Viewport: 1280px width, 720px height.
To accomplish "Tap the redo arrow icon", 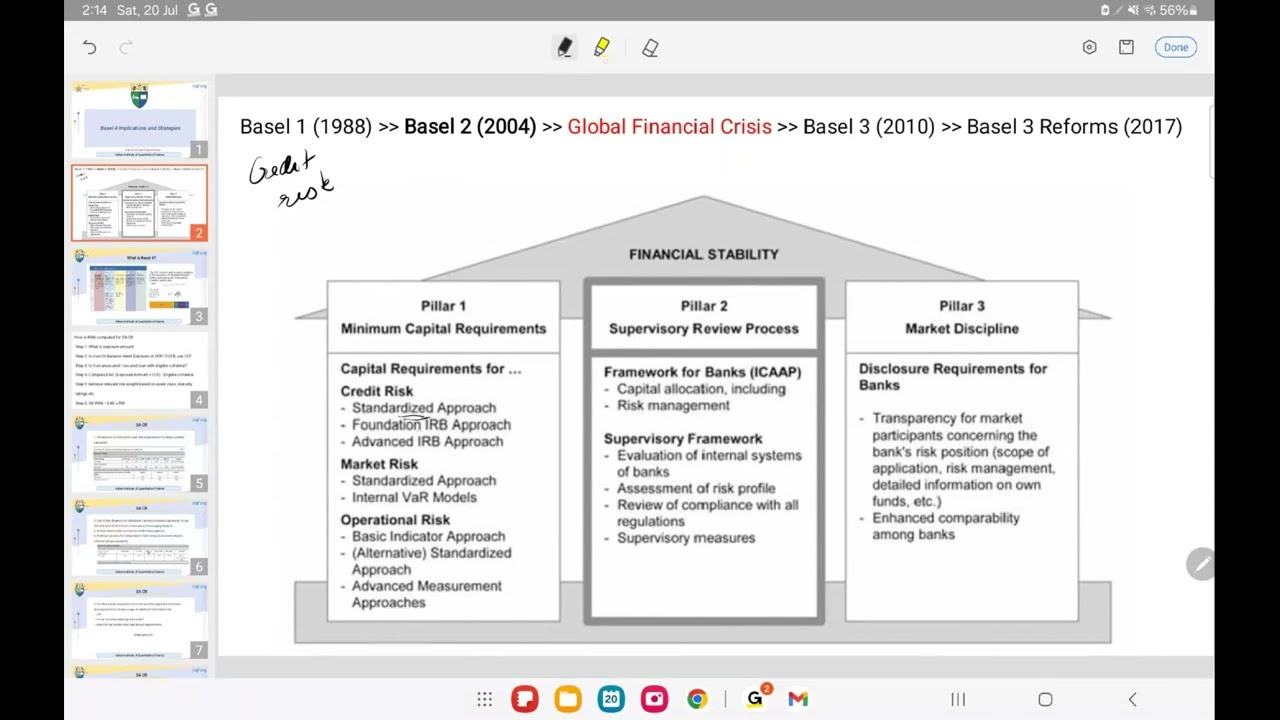I will 126,47.
